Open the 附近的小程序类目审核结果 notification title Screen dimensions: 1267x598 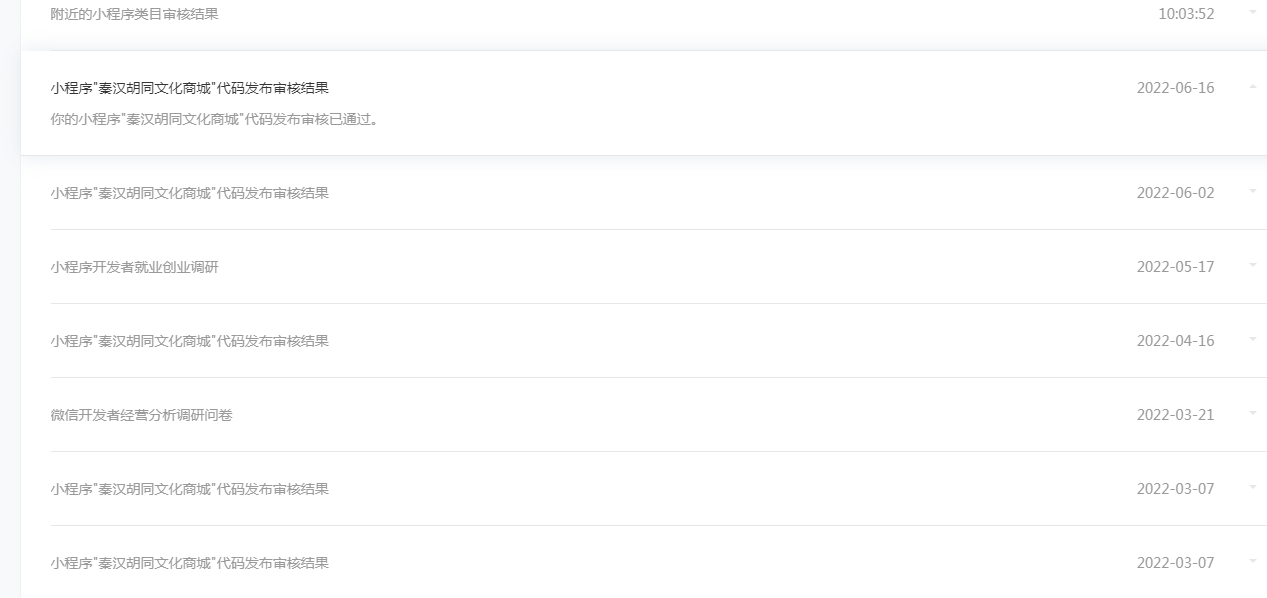[134, 14]
